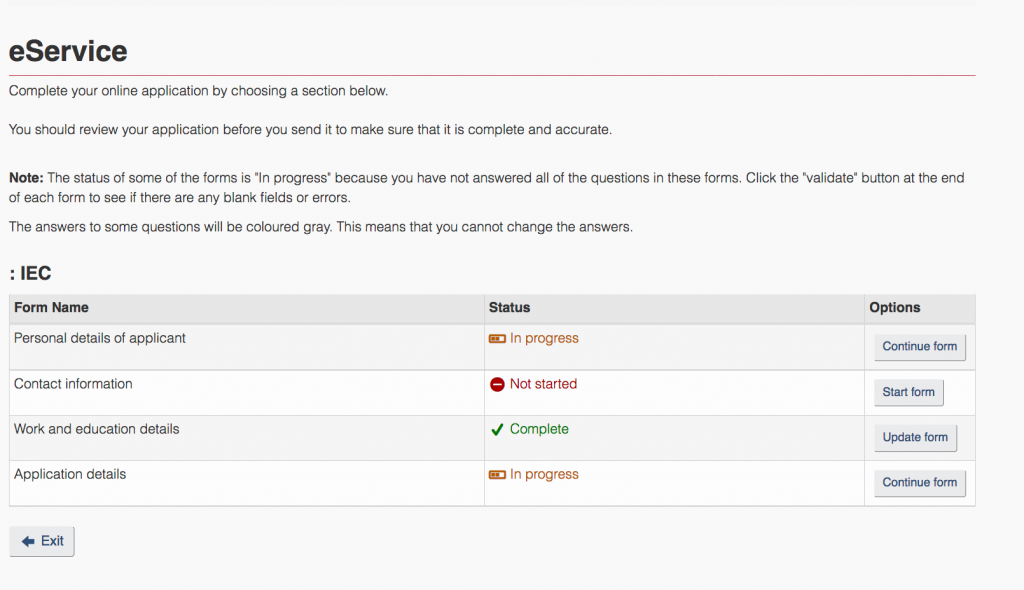The height and width of the screenshot is (590, 1024).
Task: Select the Form Name column header
Action: (51, 308)
